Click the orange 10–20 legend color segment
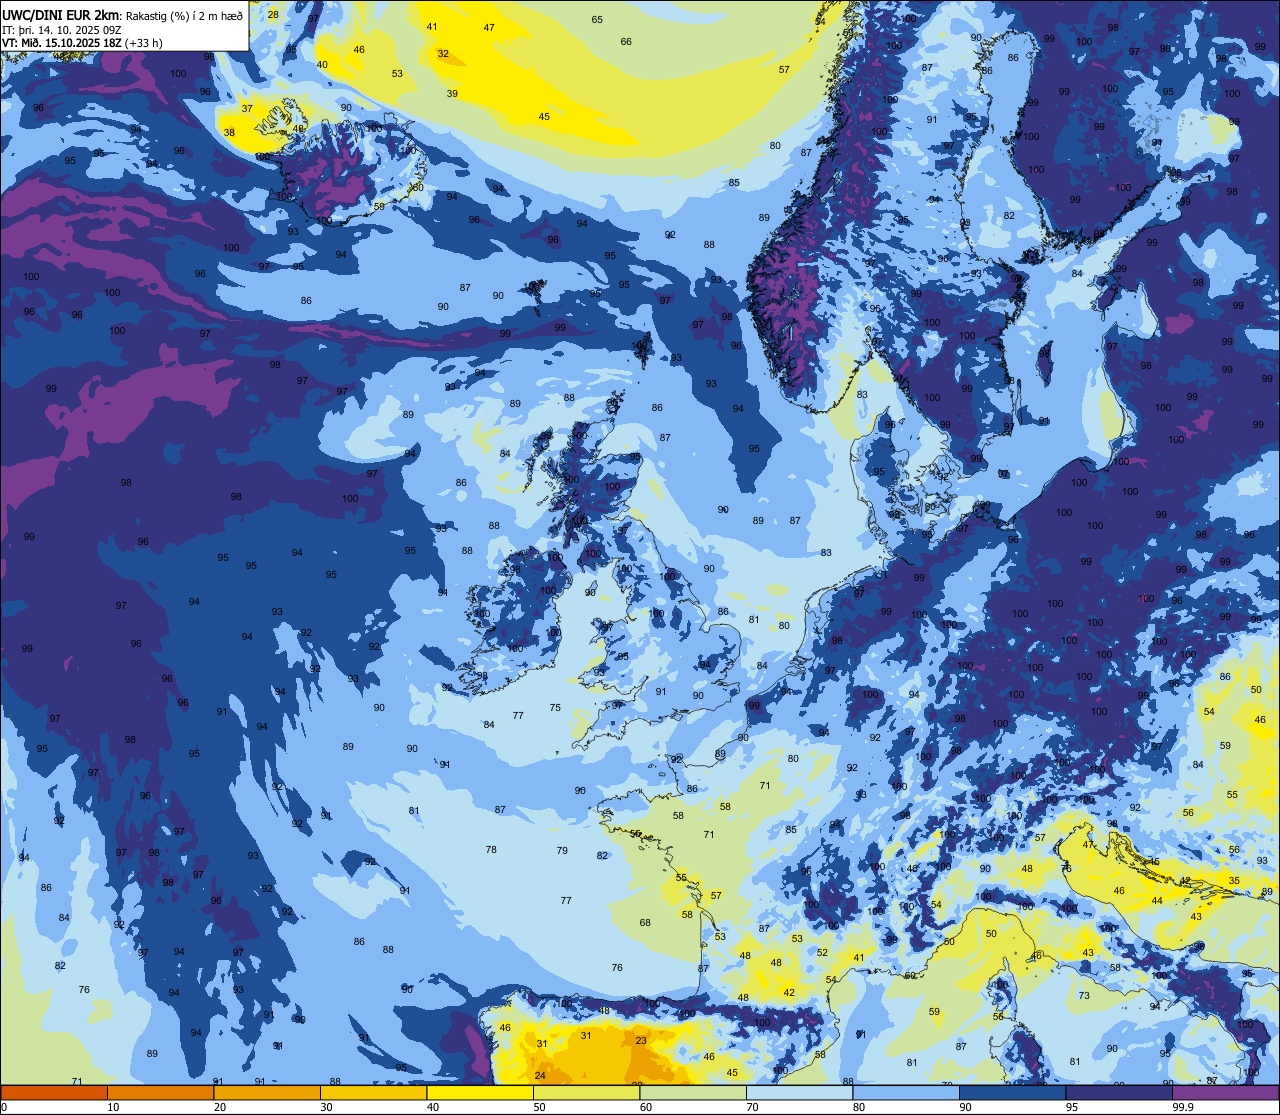This screenshot has width=1280, height=1115. click(160, 1092)
